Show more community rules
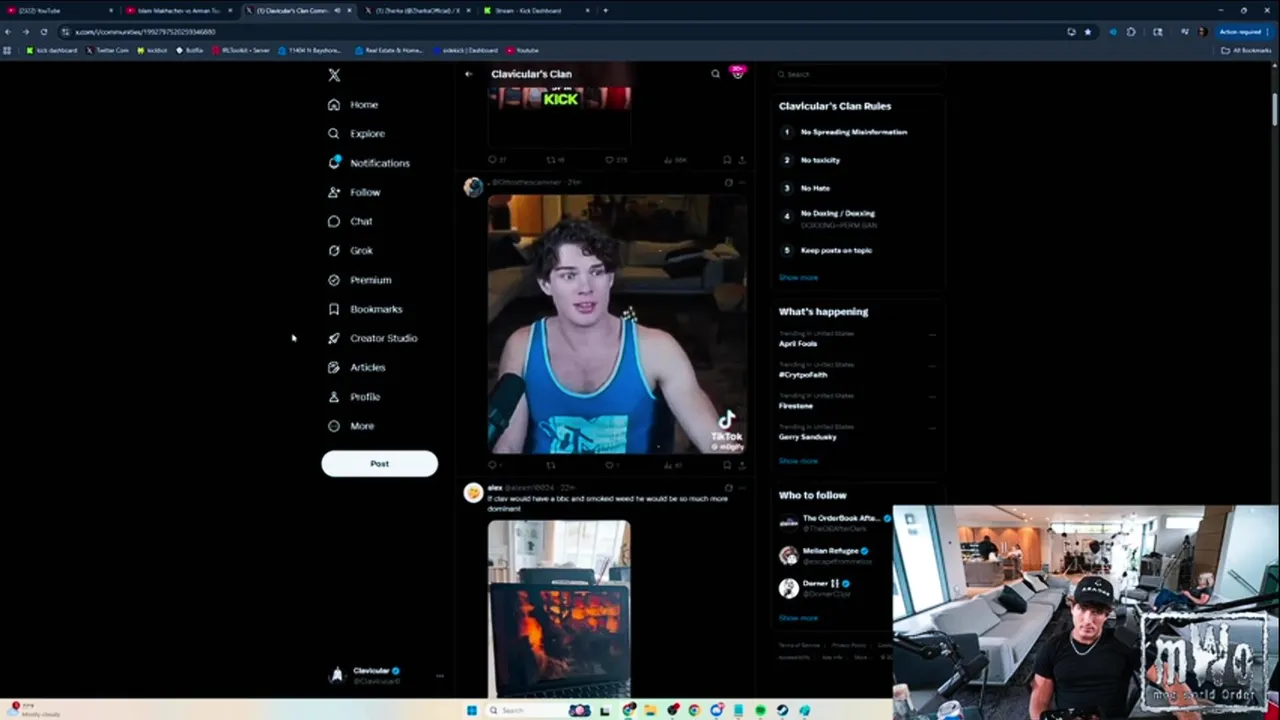Screen dimensions: 1280x720 (x=798, y=277)
